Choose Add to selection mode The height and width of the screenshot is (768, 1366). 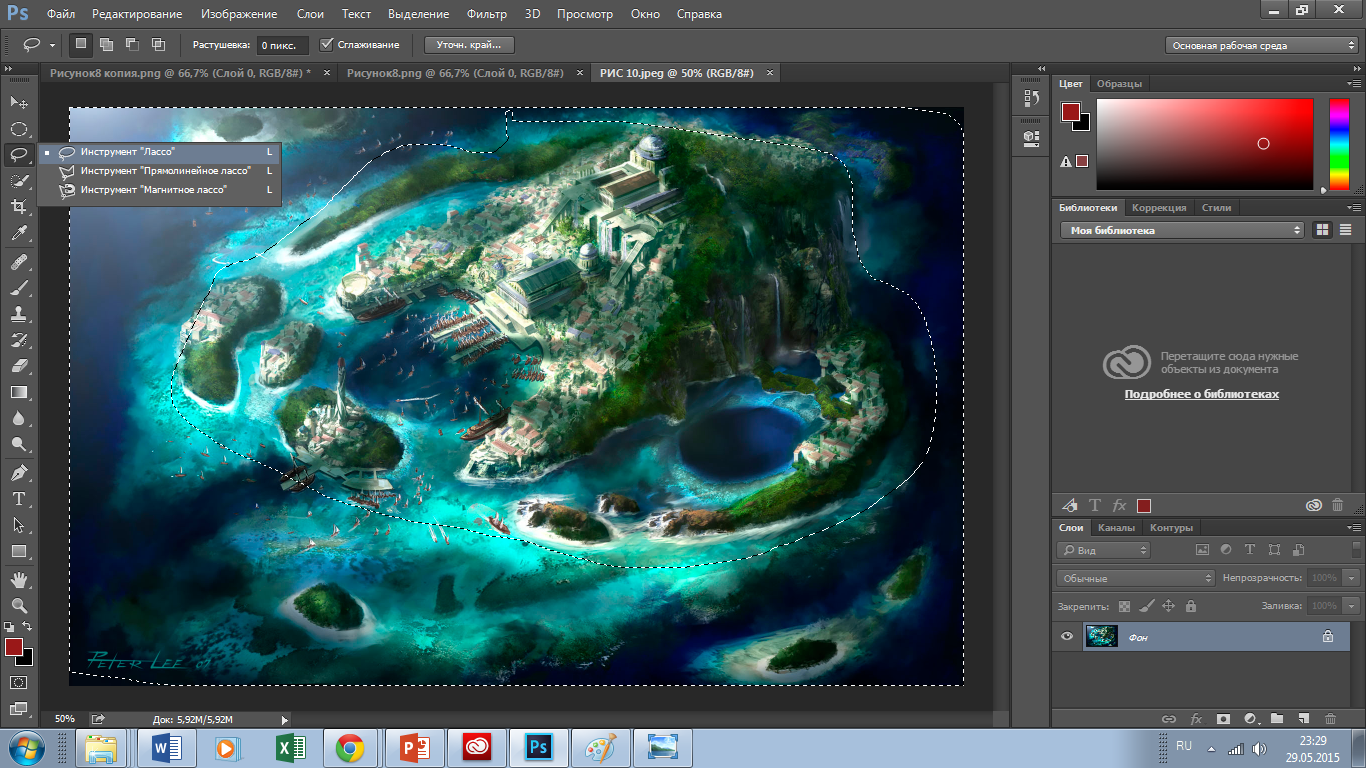point(106,44)
